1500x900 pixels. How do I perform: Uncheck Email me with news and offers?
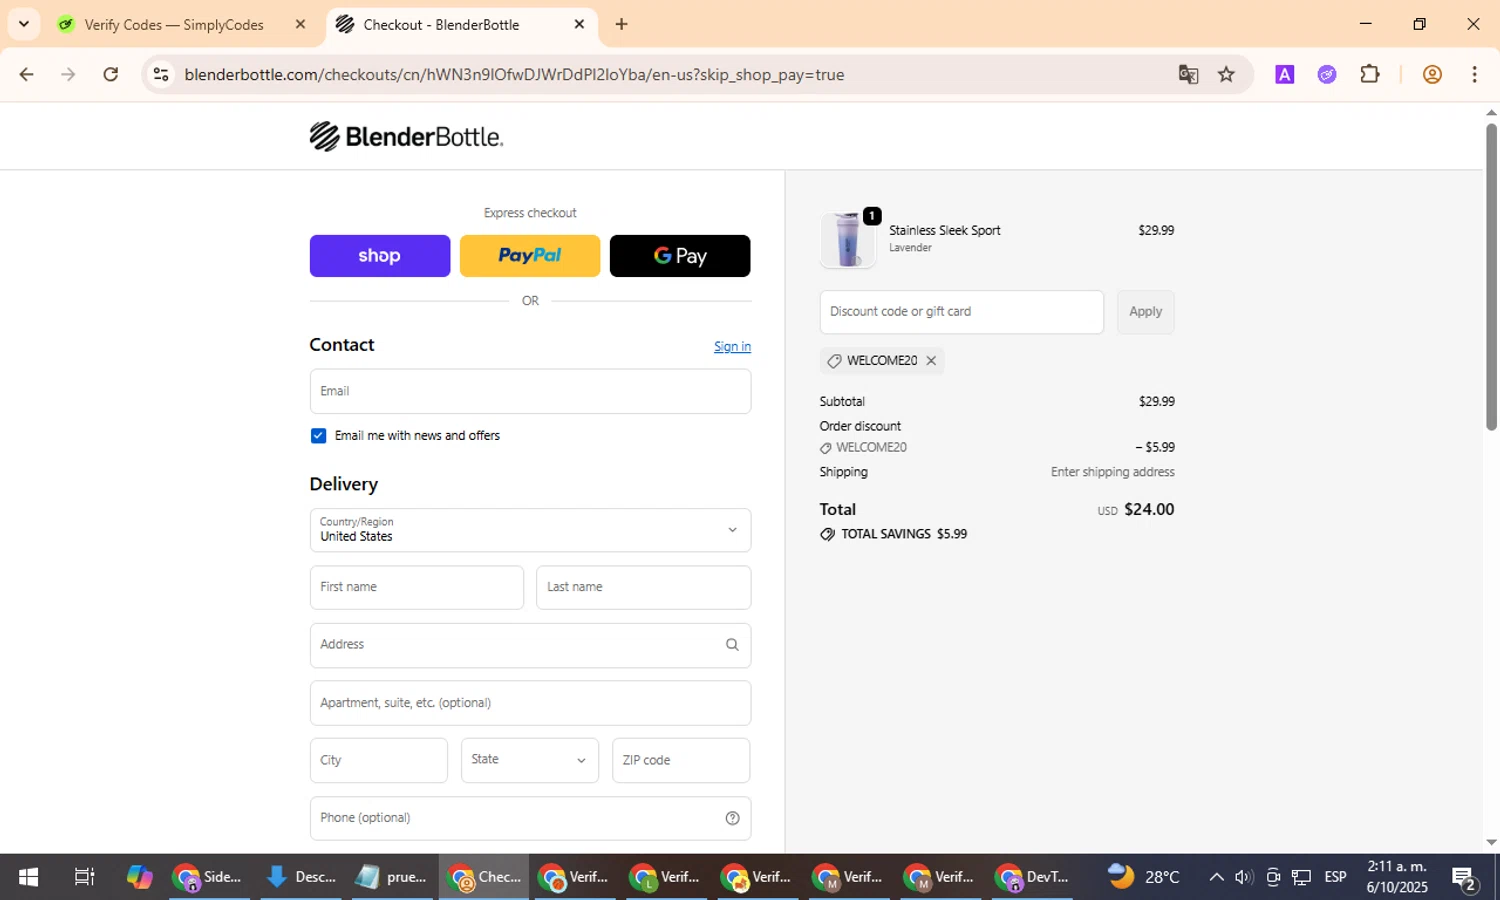(x=318, y=436)
